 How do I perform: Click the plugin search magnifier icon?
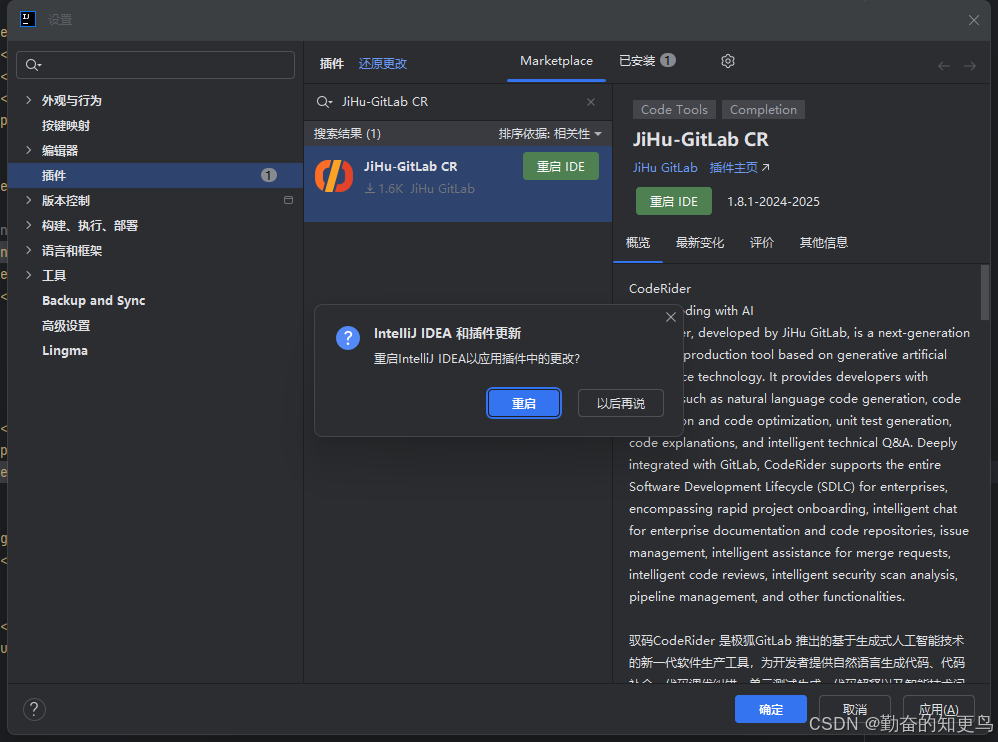[x=324, y=102]
